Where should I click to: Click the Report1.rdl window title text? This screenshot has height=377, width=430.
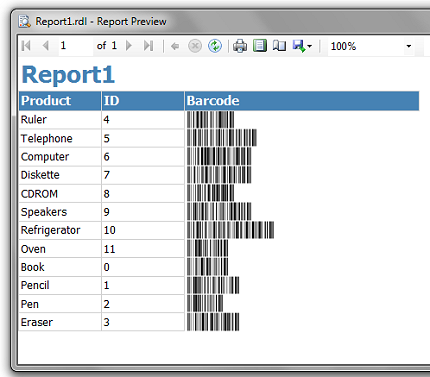[x=101, y=22]
